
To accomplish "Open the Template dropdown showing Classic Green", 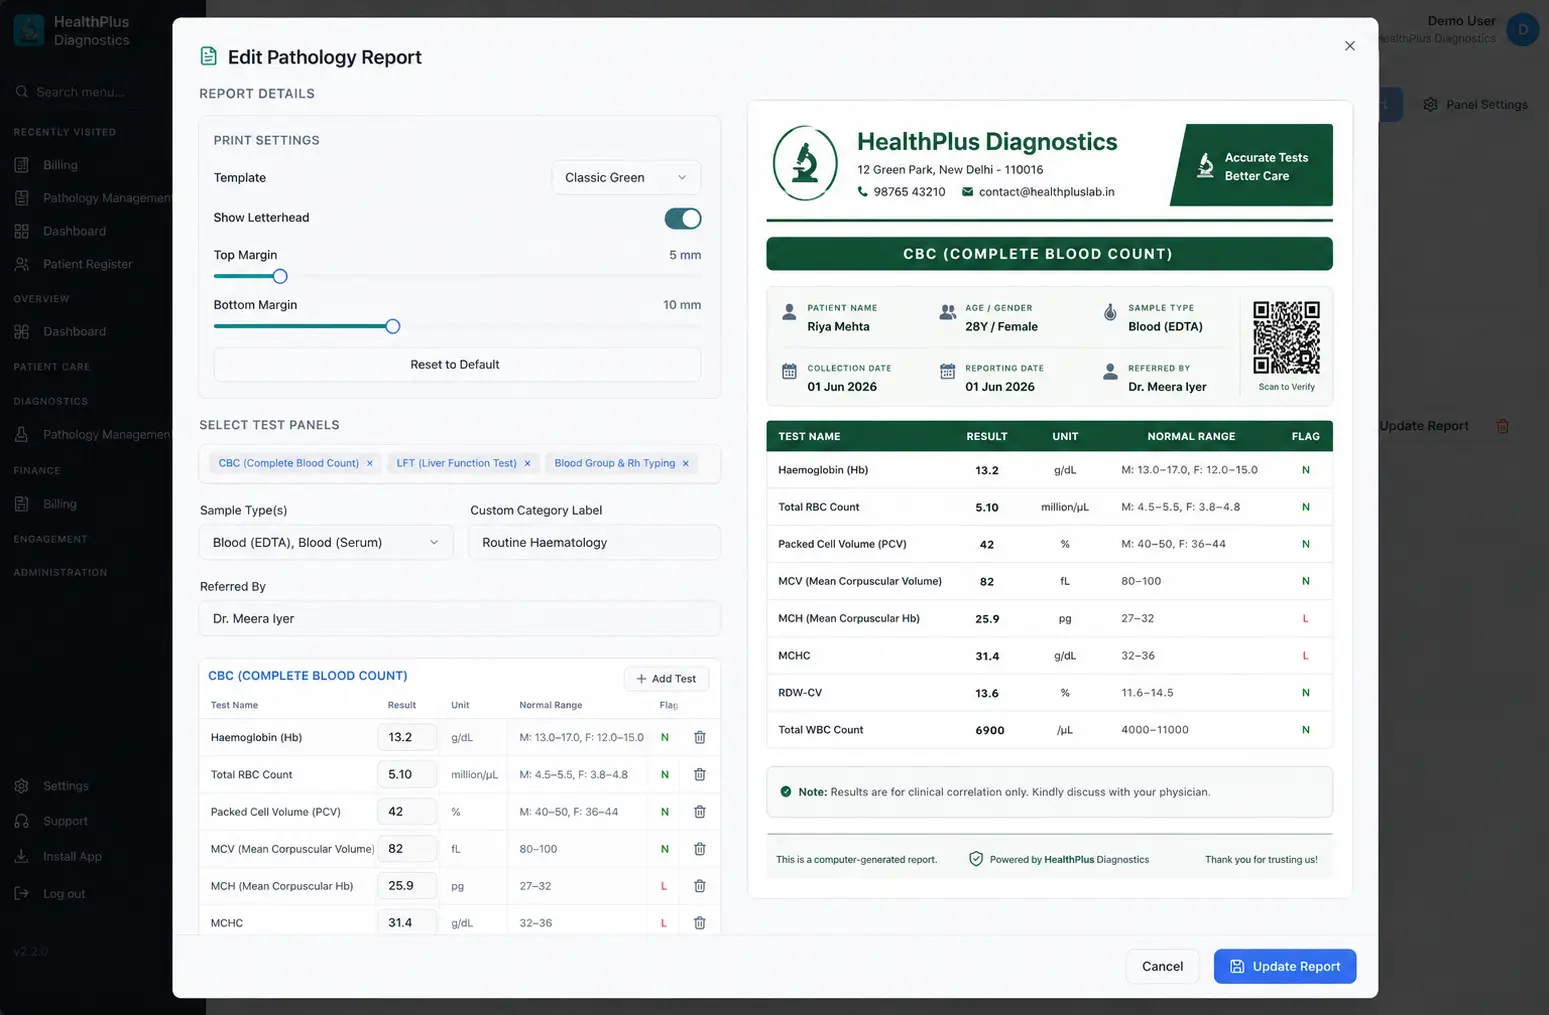I will [x=626, y=177].
